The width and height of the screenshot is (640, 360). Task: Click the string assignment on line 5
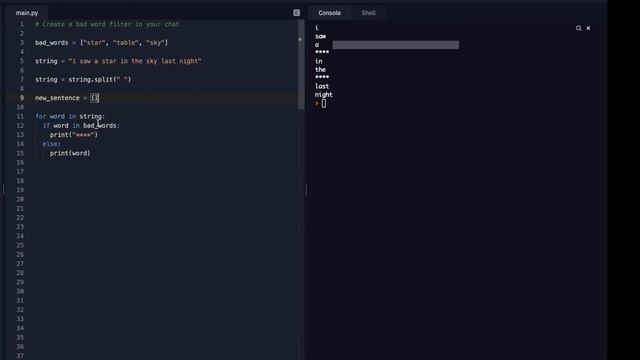pyautogui.click(x=118, y=61)
